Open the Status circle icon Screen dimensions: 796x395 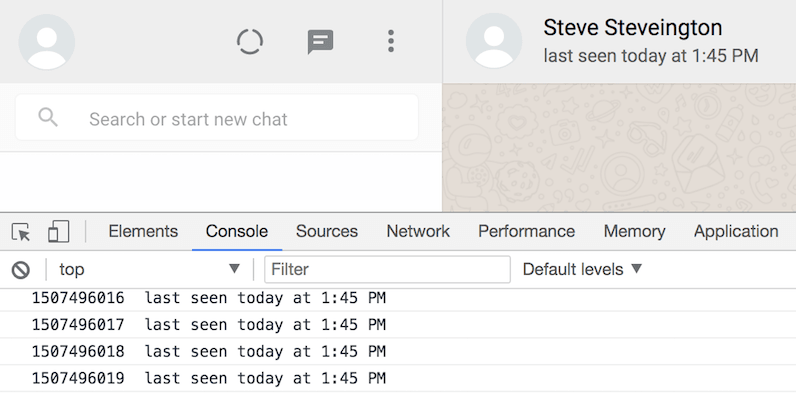point(250,42)
